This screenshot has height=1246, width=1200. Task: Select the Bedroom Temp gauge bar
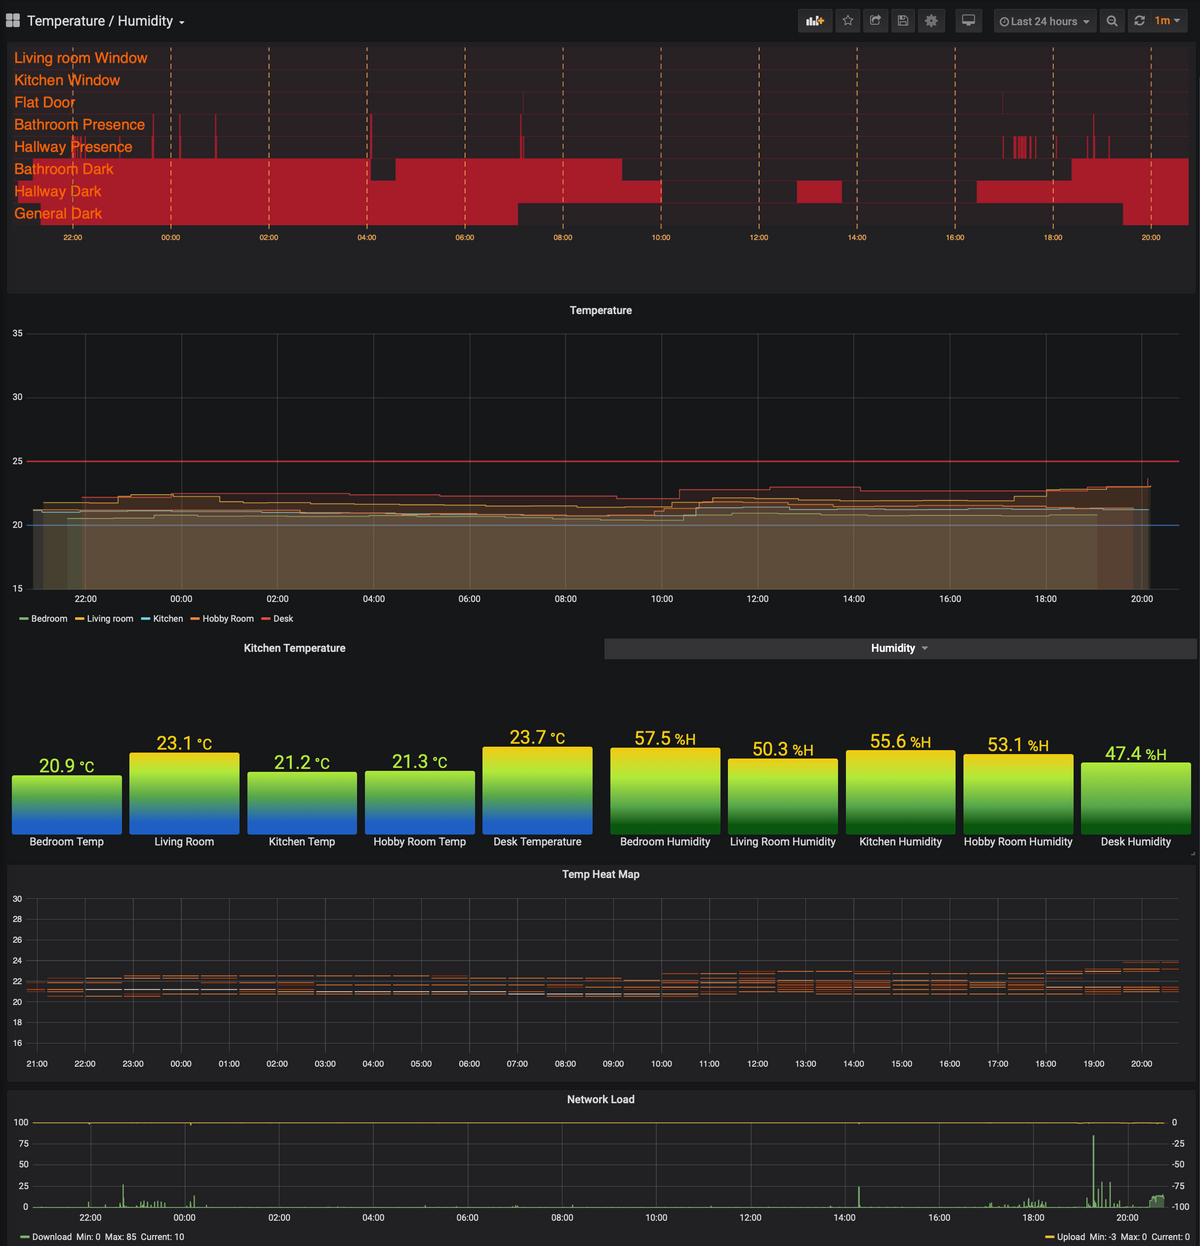(x=67, y=805)
